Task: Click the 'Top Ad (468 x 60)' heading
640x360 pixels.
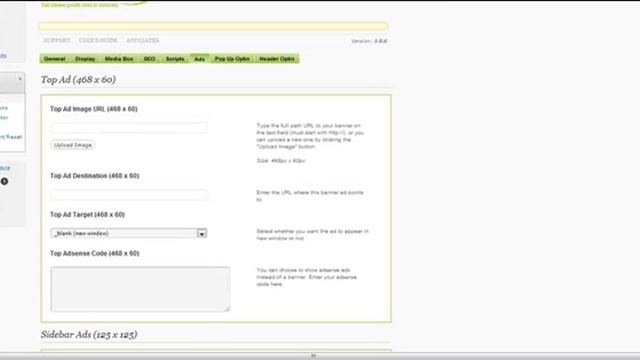Action: click(78, 80)
